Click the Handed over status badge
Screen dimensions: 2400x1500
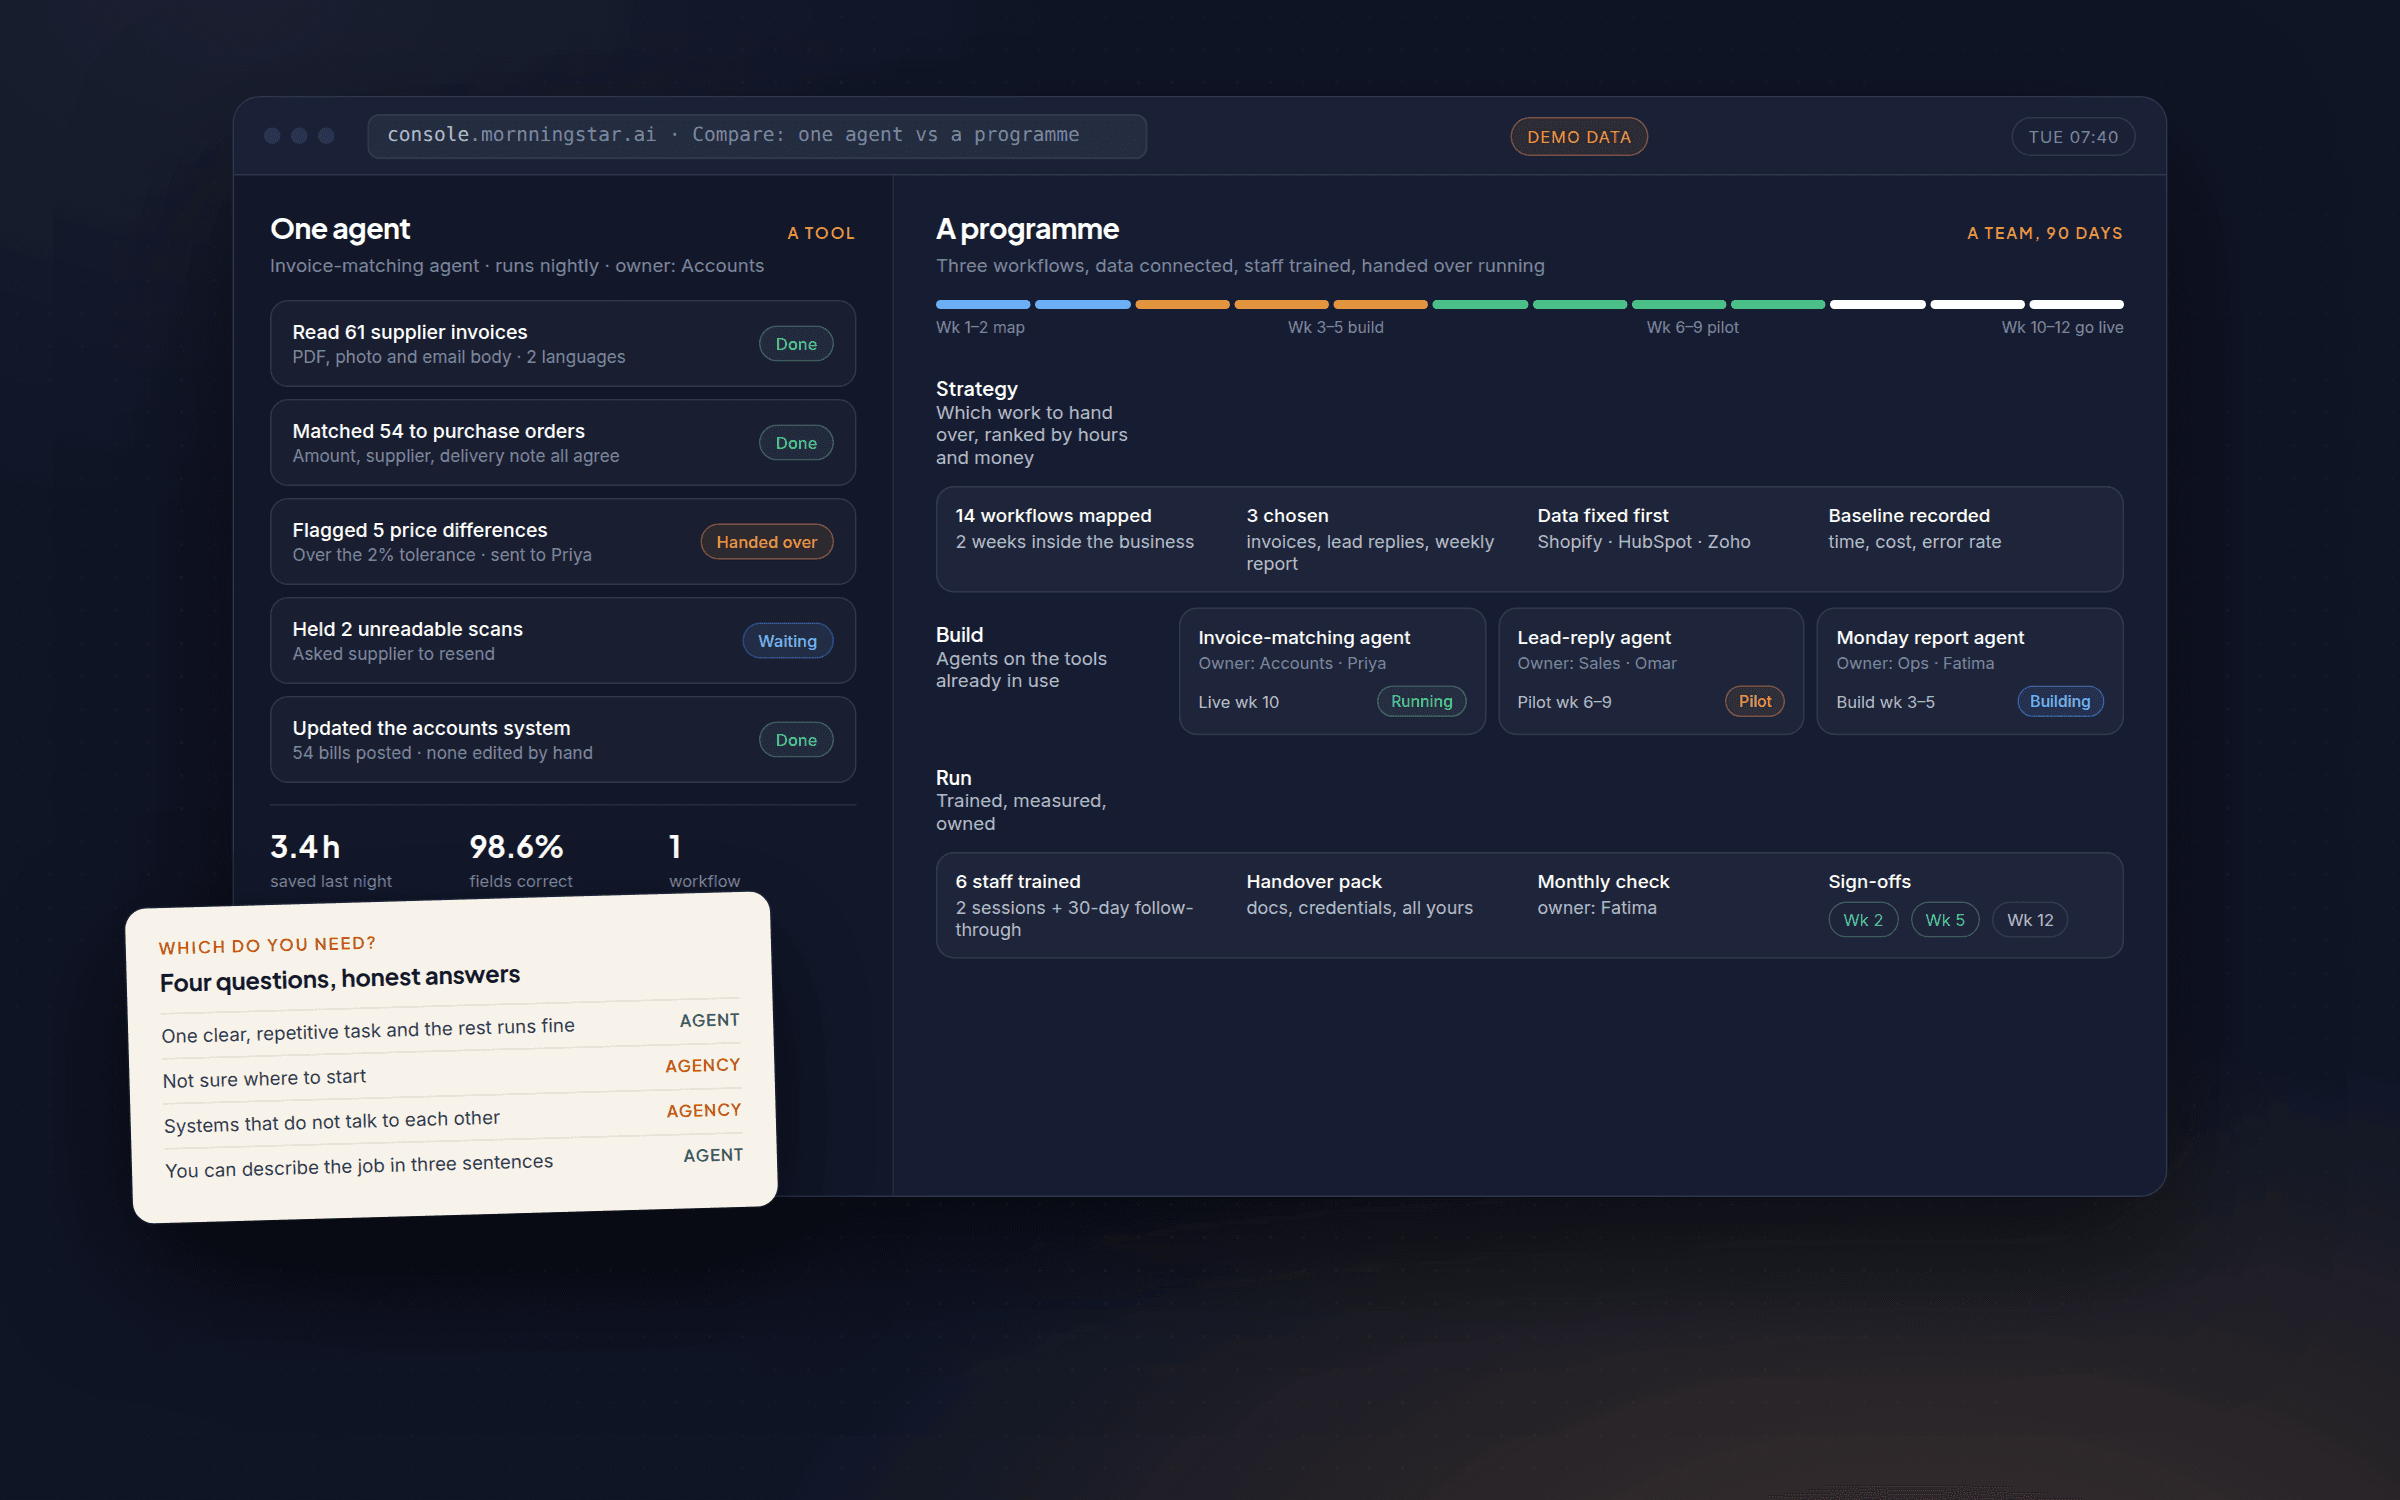[x=766, y=541]
